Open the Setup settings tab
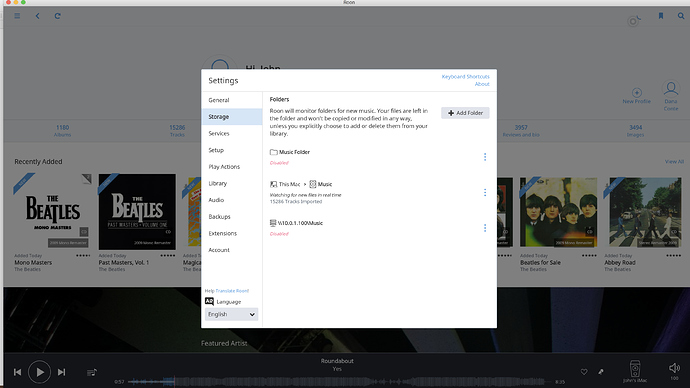The width and height of the screenshot is (690, 388). point(231,150)
